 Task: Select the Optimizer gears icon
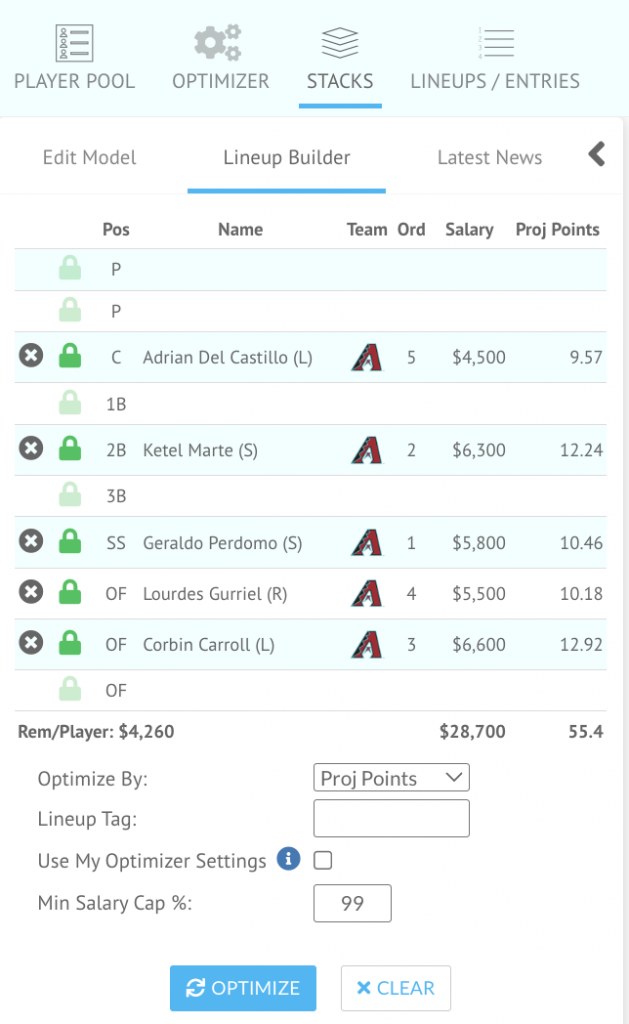[x=219, y=42]
